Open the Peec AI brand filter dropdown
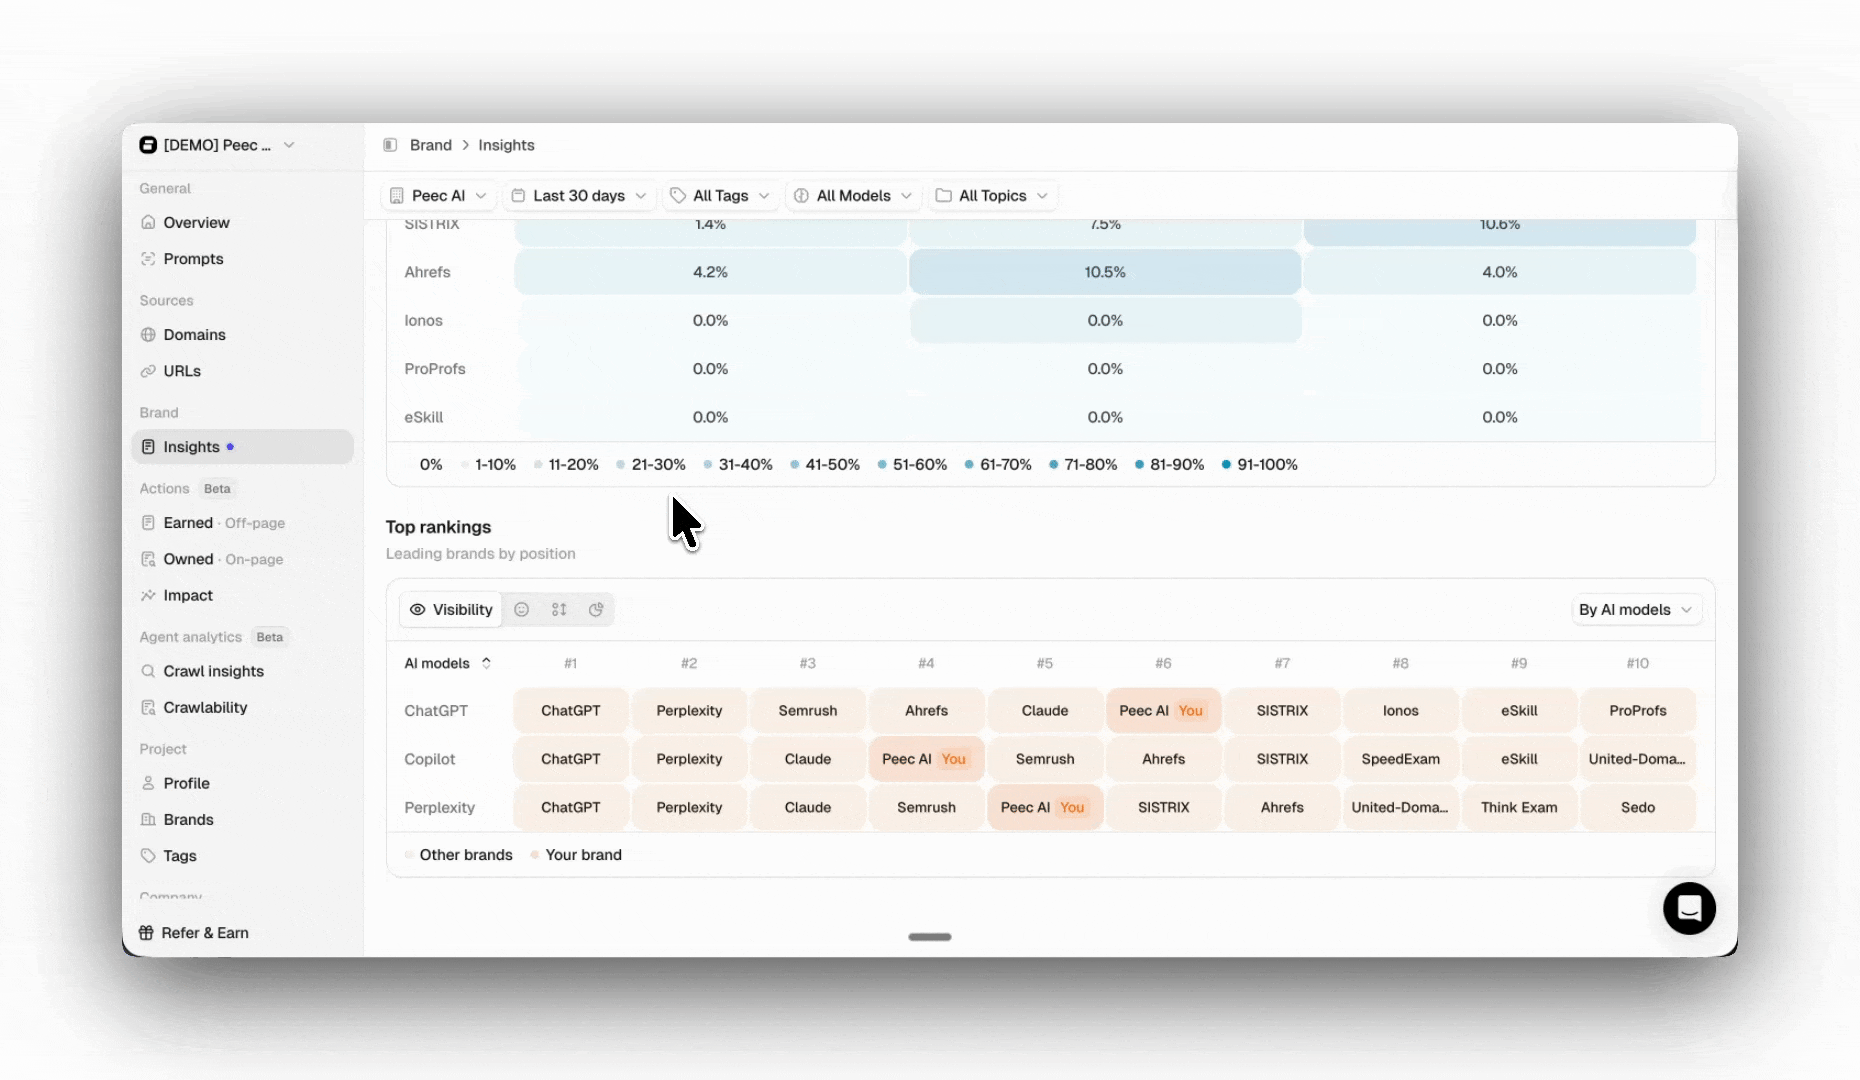This screenshot has height=1080, width=1860. [x=438, y=195]
